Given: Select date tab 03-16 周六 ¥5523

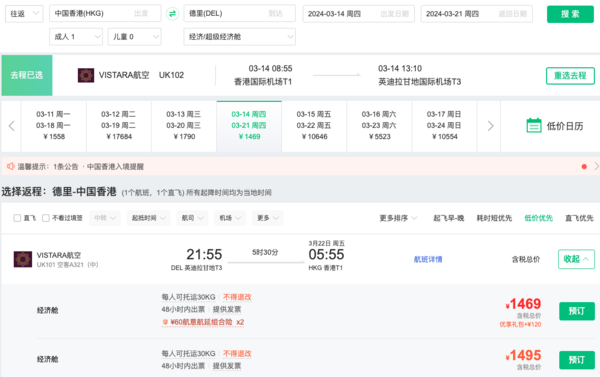Looking at the screenshot, I should [x=379, y=126].
